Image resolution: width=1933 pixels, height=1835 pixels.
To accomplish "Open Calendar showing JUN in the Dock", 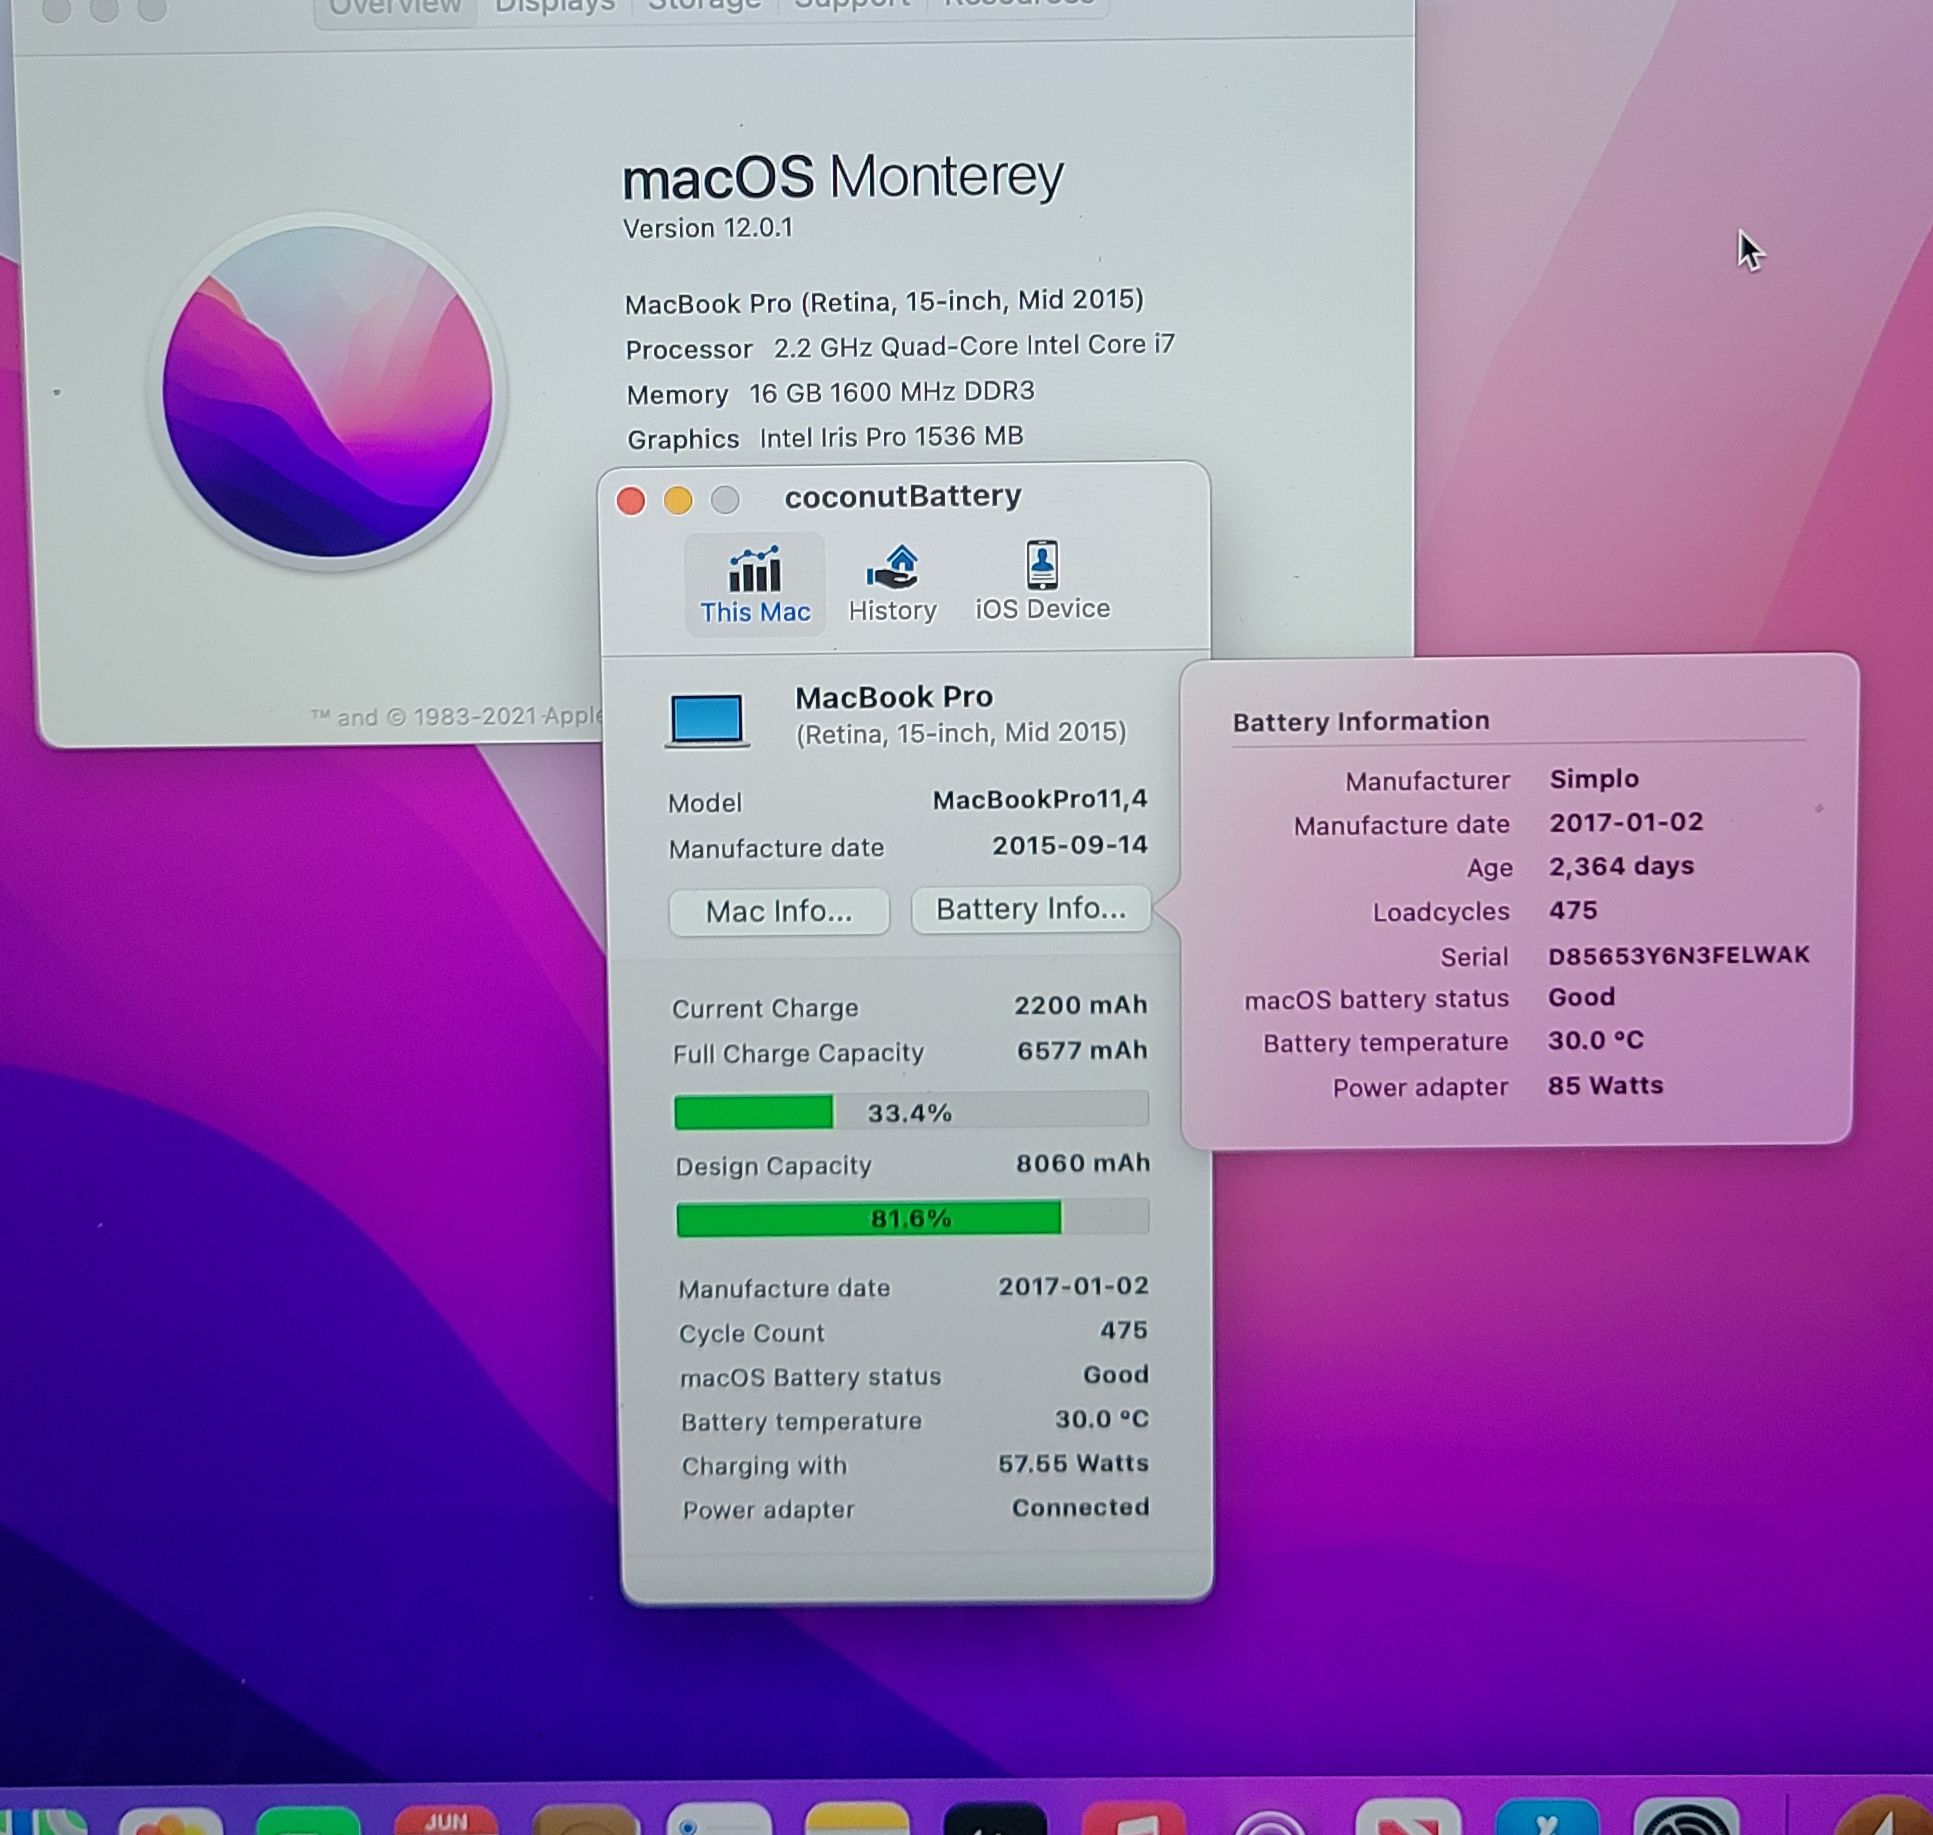I will [445, 1820].
